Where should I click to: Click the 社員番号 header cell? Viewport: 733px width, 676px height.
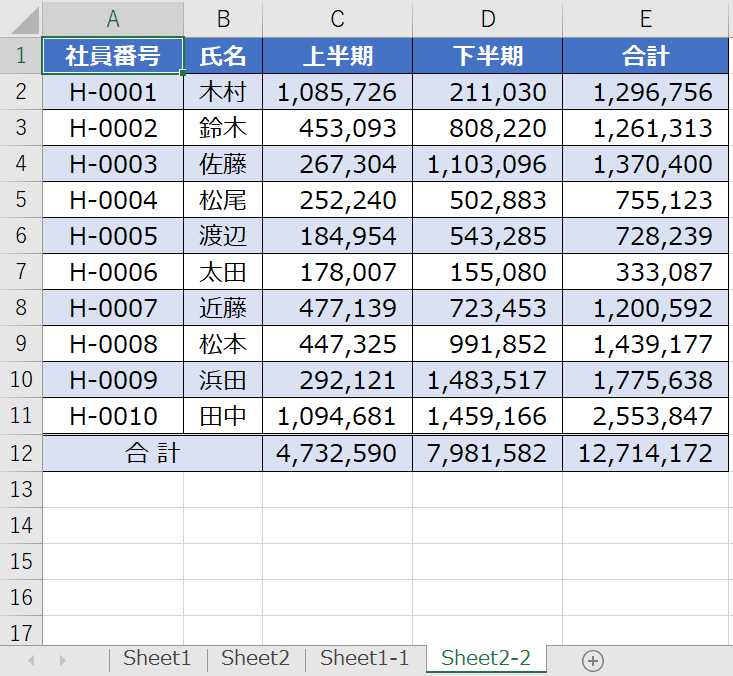[113, 55]
